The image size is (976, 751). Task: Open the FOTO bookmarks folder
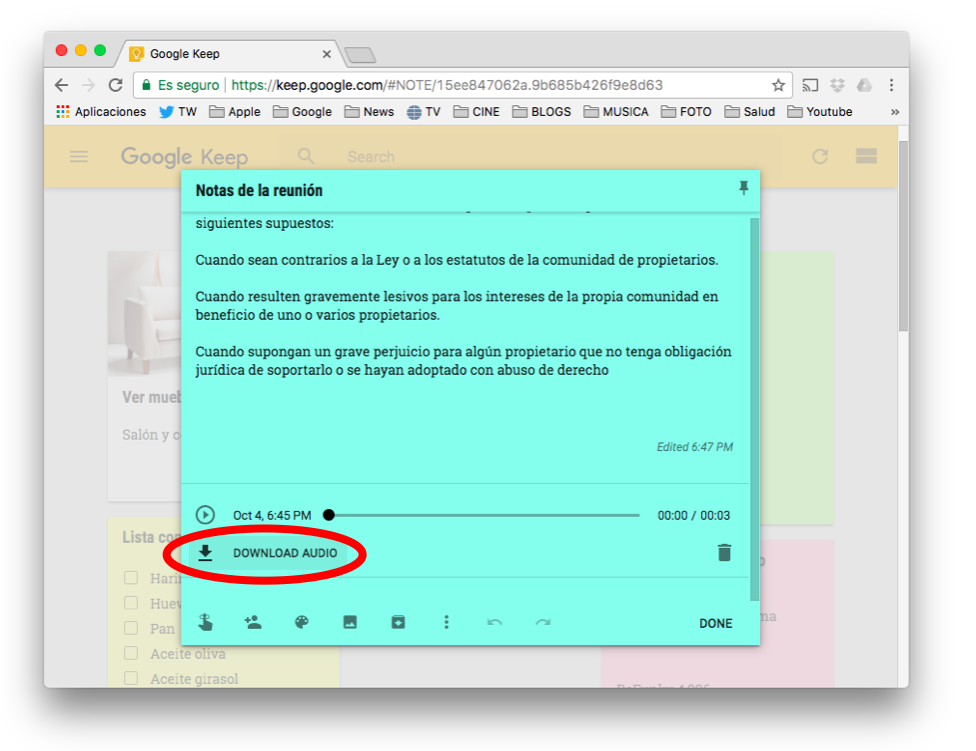(x=686, y=112)
